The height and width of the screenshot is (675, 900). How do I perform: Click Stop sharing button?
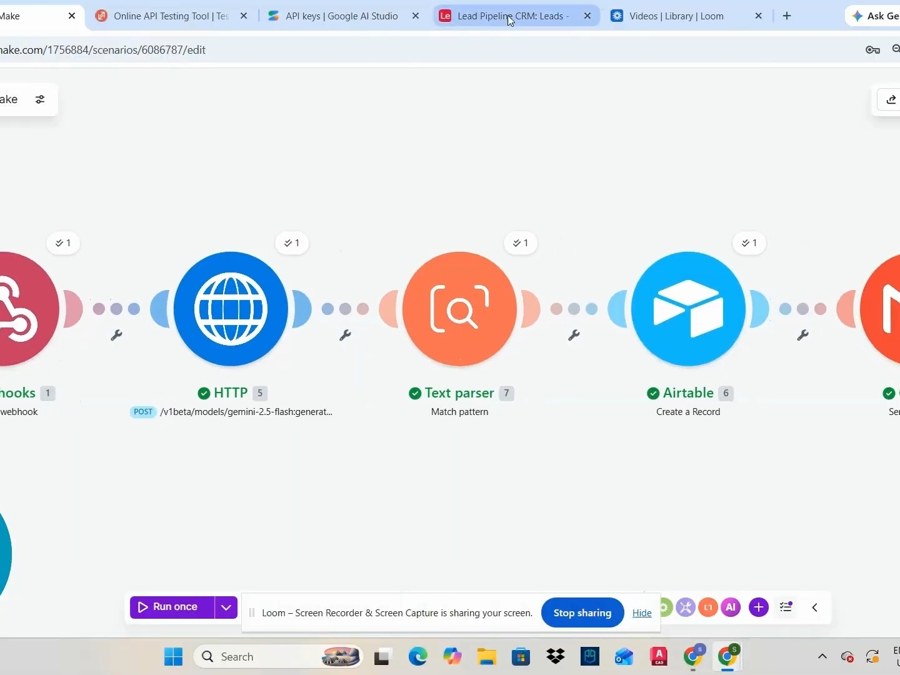click(582, 612)
